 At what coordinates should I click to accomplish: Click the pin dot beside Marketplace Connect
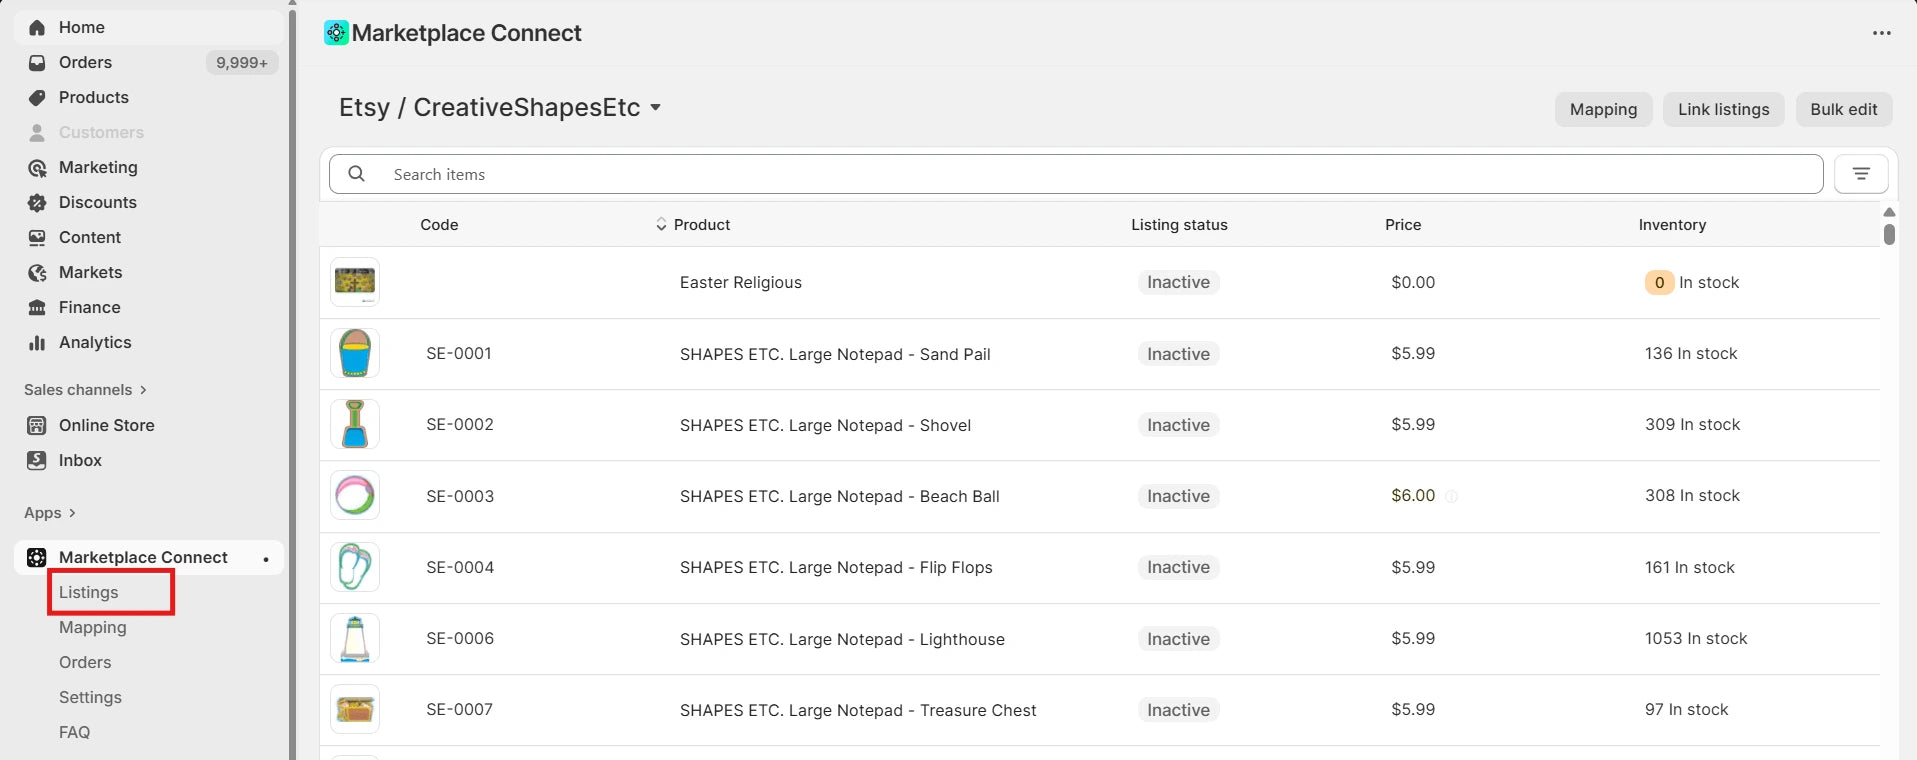(266, 559)
